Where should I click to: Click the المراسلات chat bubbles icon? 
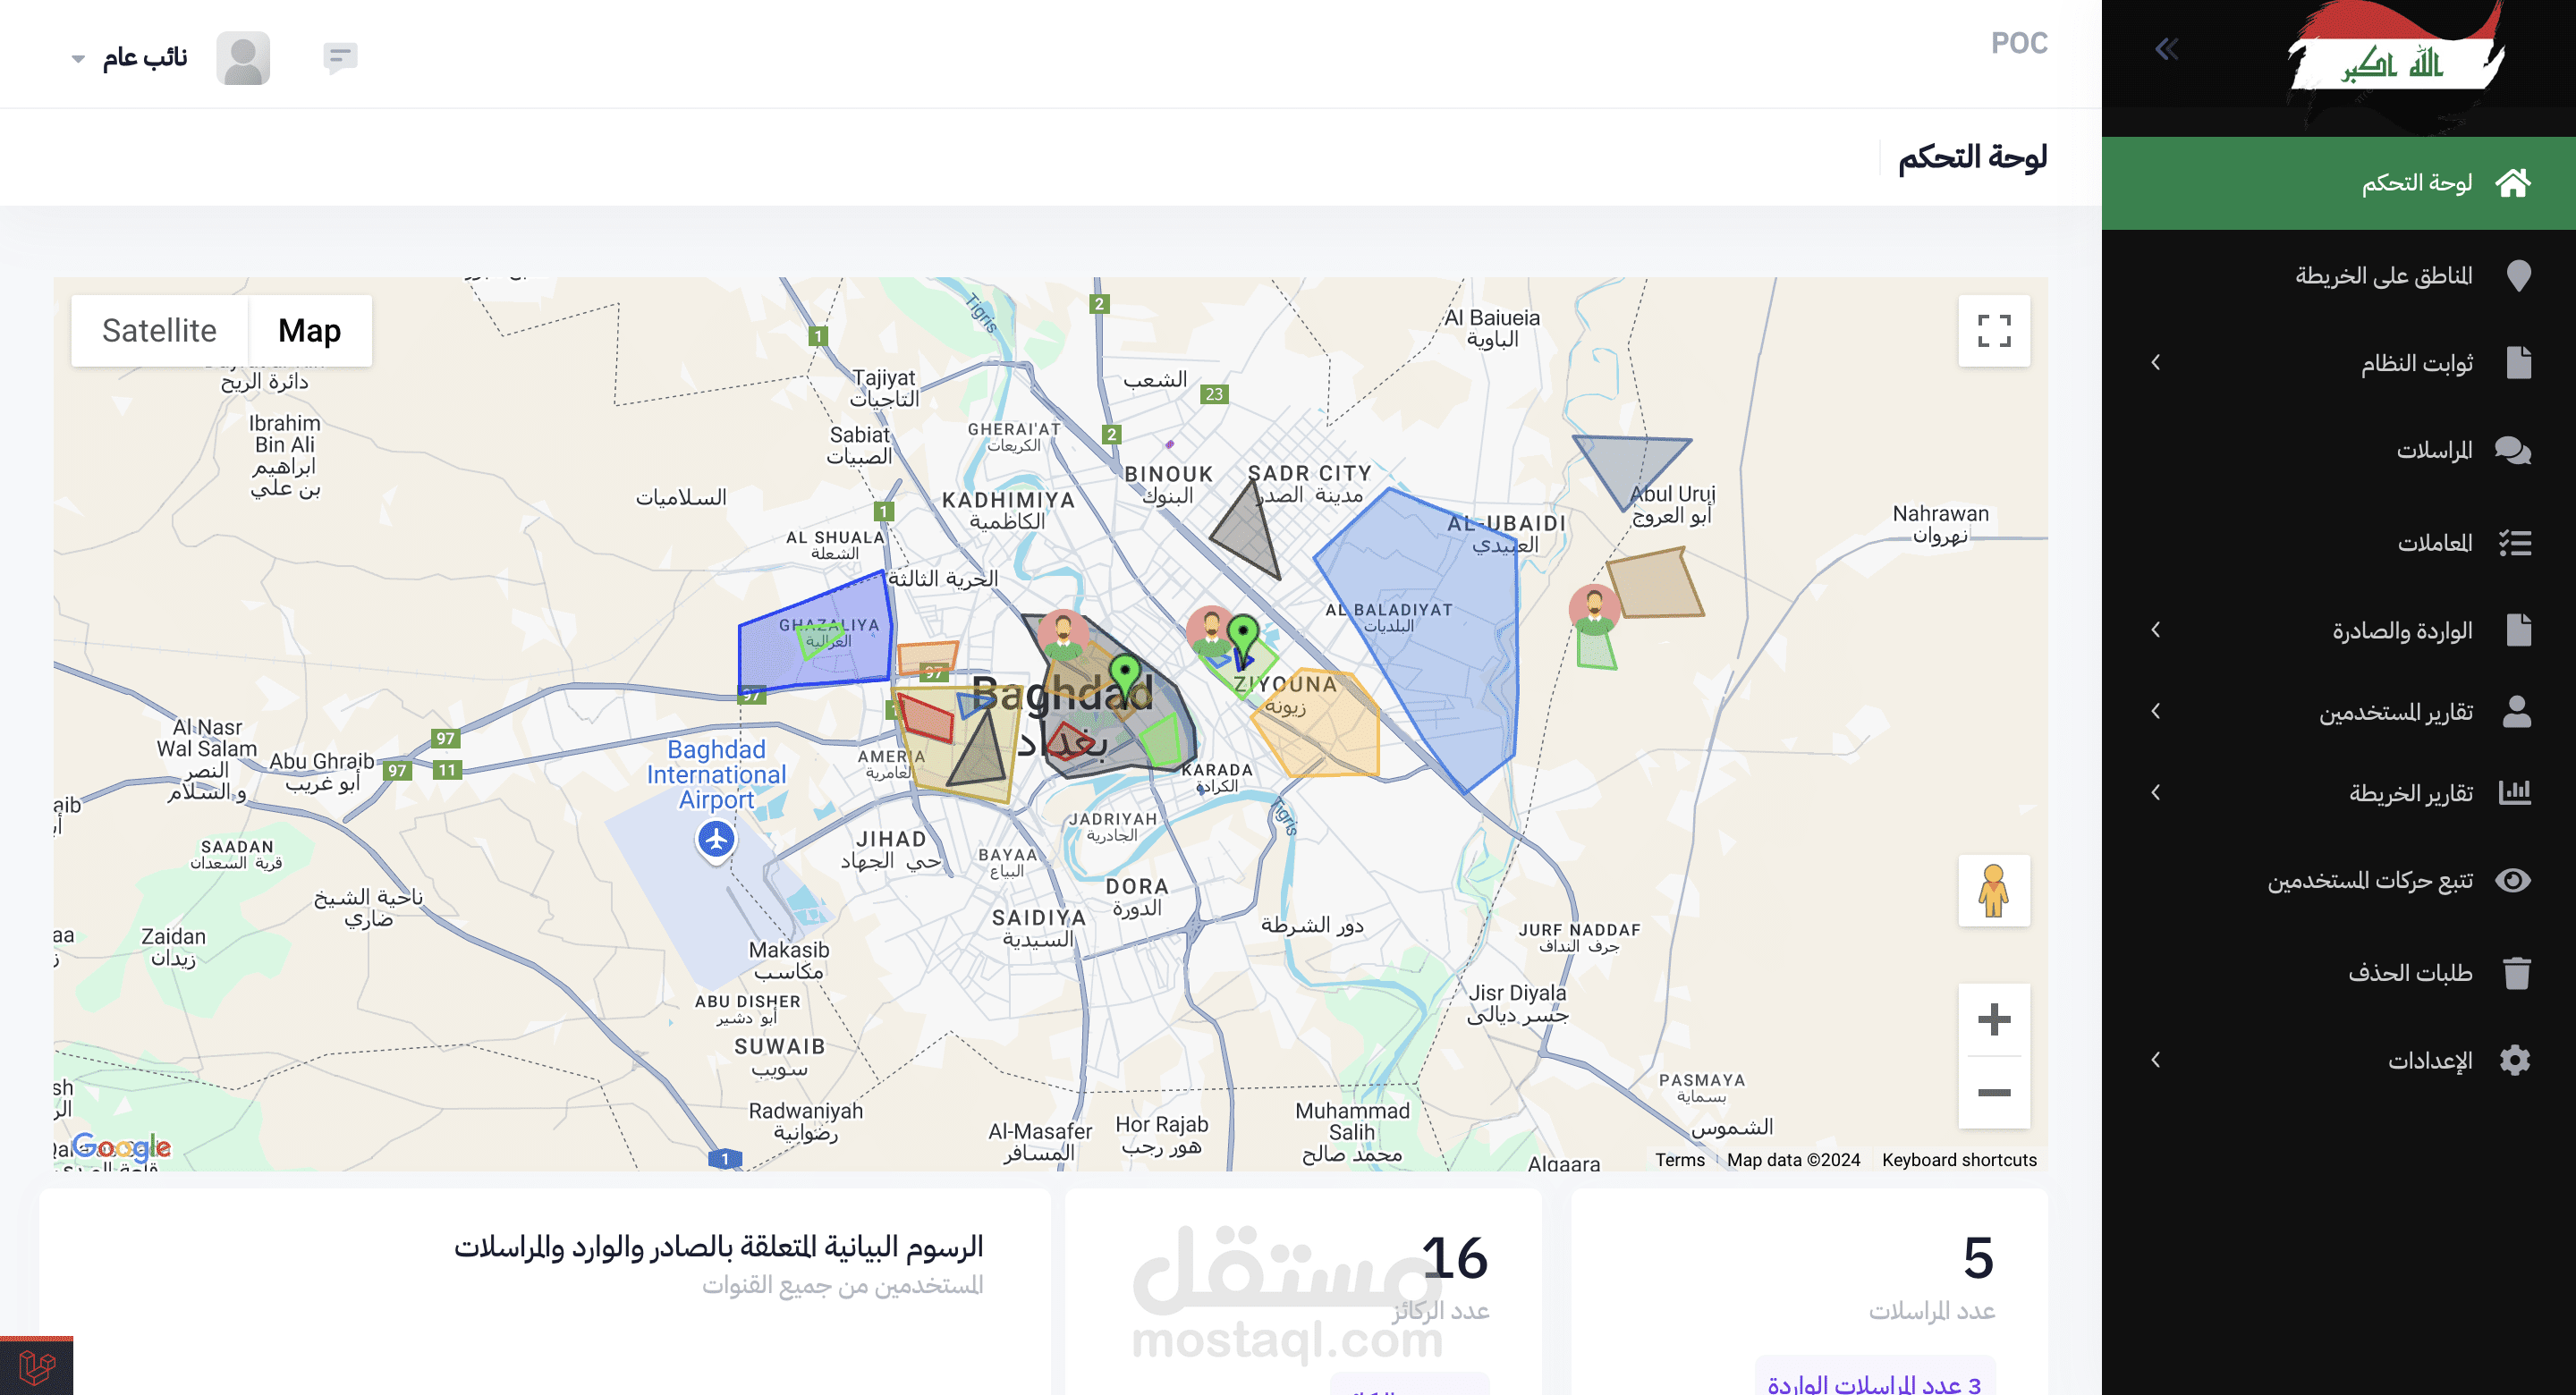pyautogui.click(x=2513, y=450)
